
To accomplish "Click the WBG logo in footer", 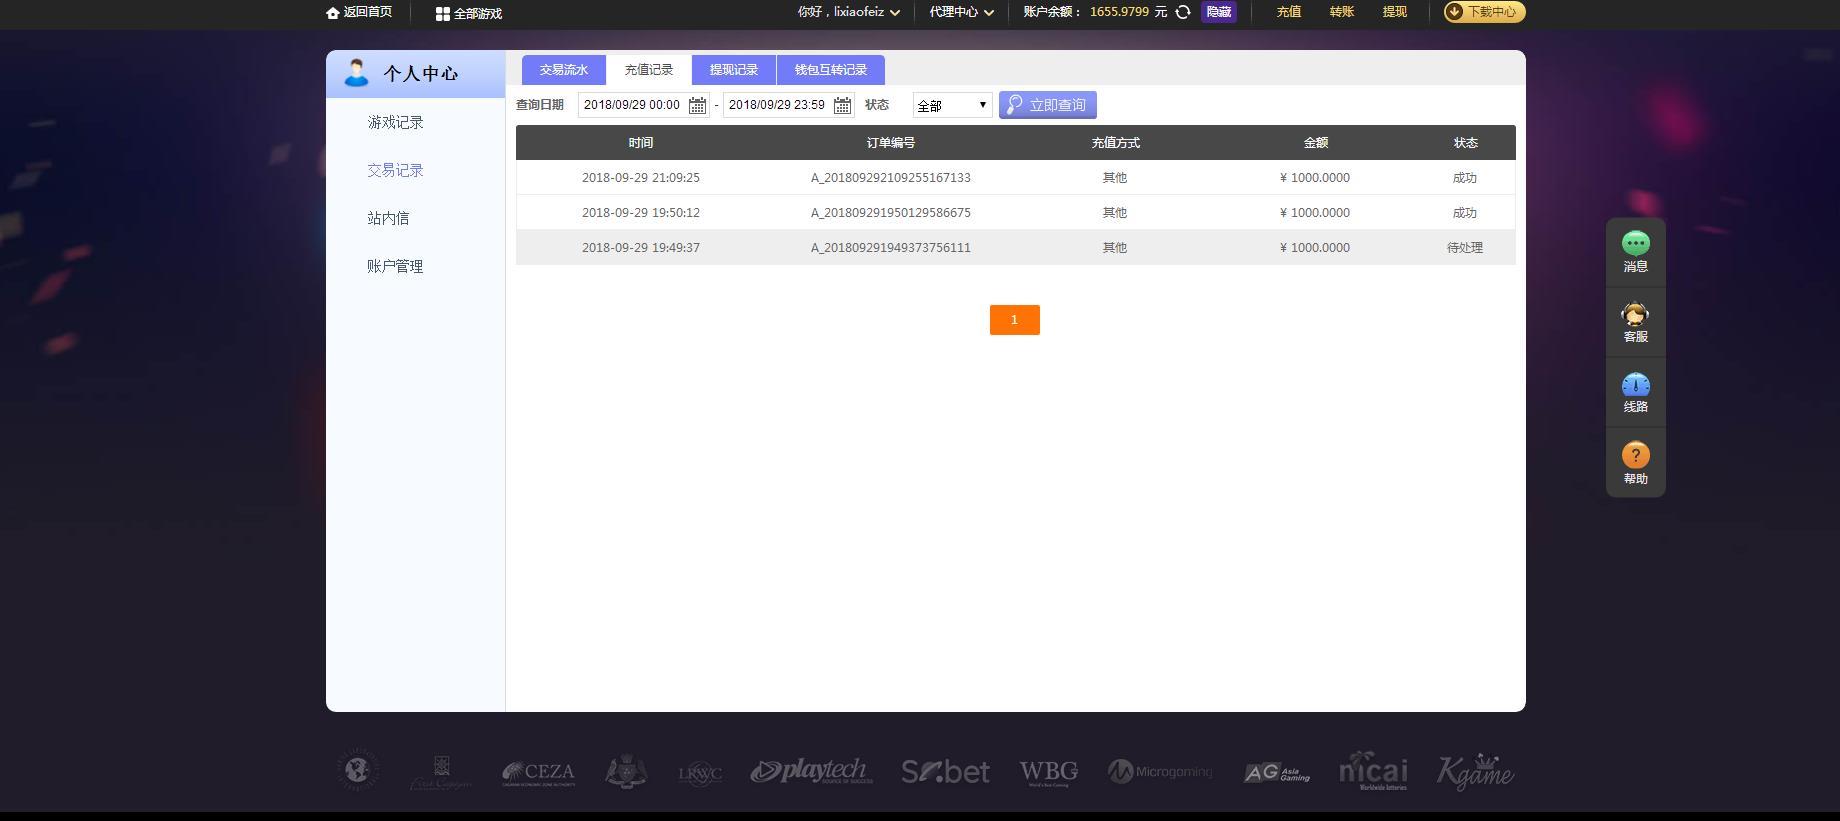I will pyautogui.click(x=1049, y=772).
